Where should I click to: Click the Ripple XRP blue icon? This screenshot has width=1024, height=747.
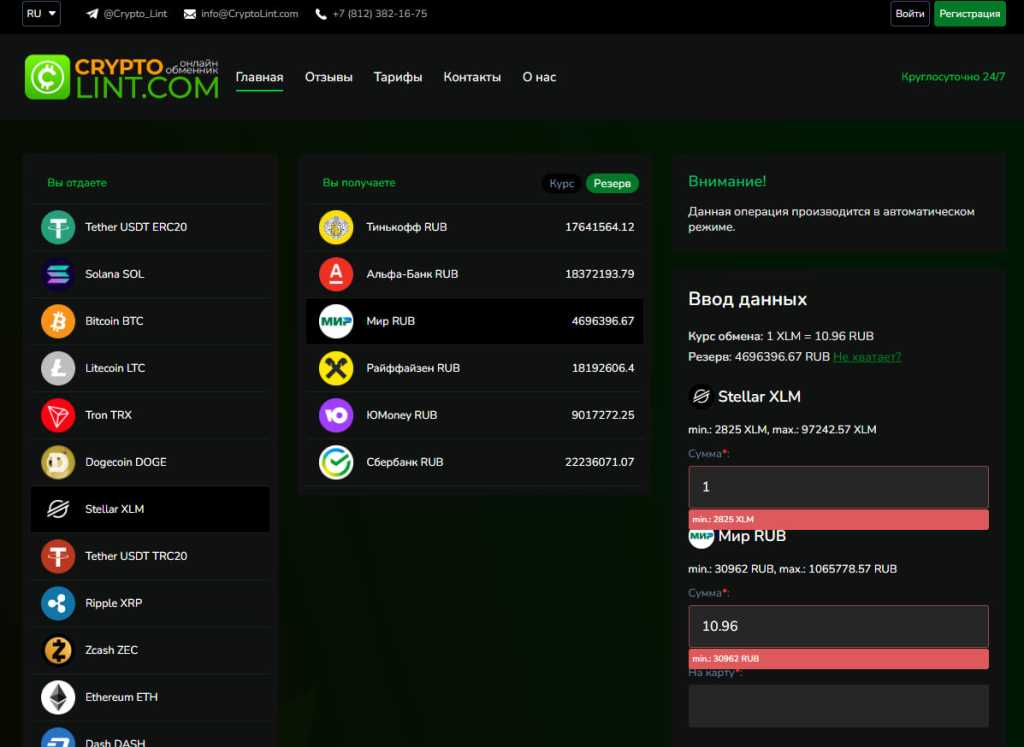pyautogui.click(x=58, y=603)
